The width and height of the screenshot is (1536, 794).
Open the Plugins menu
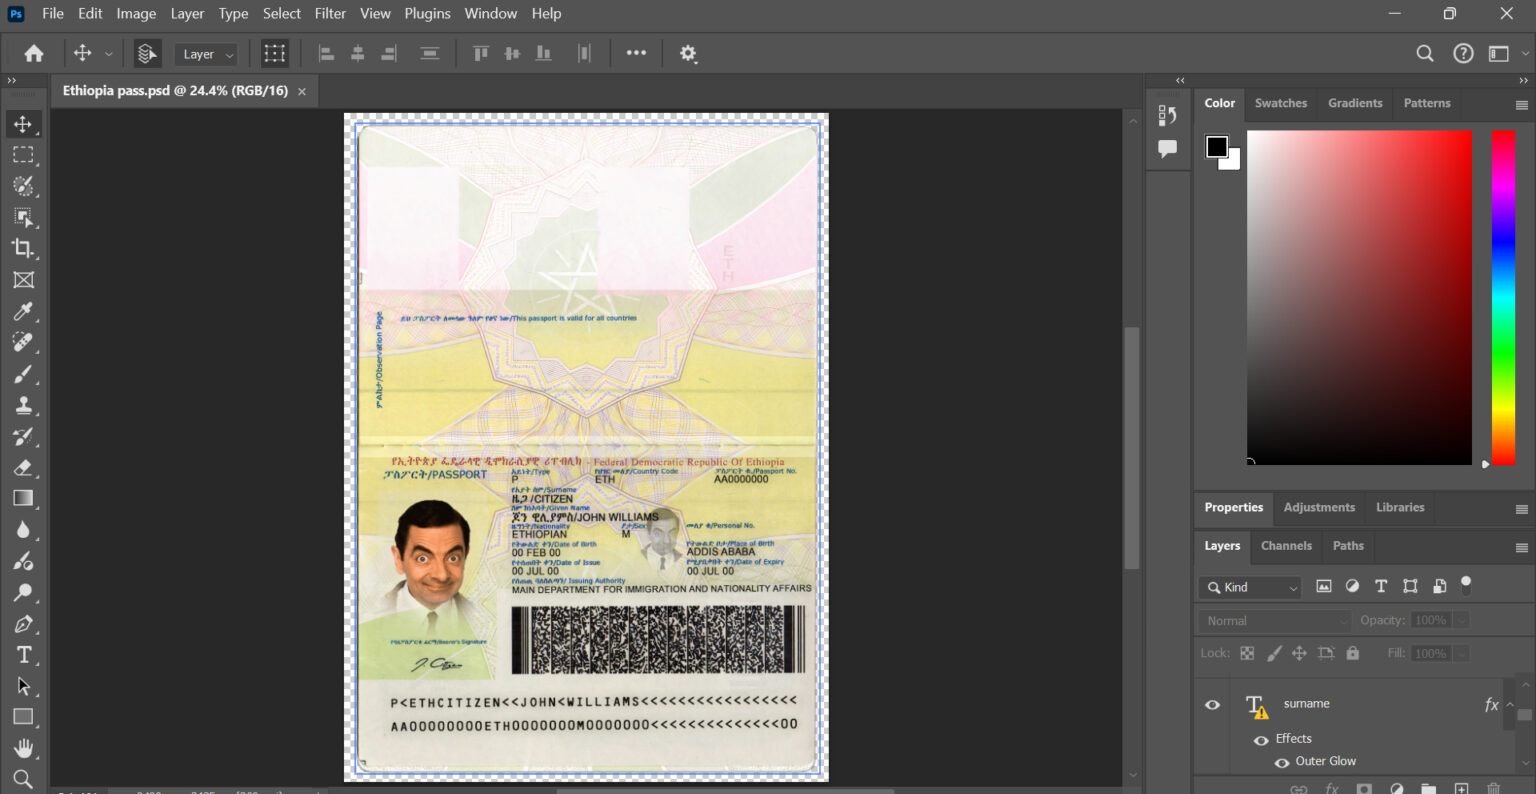pyautogui.click(x=427, y=13)
